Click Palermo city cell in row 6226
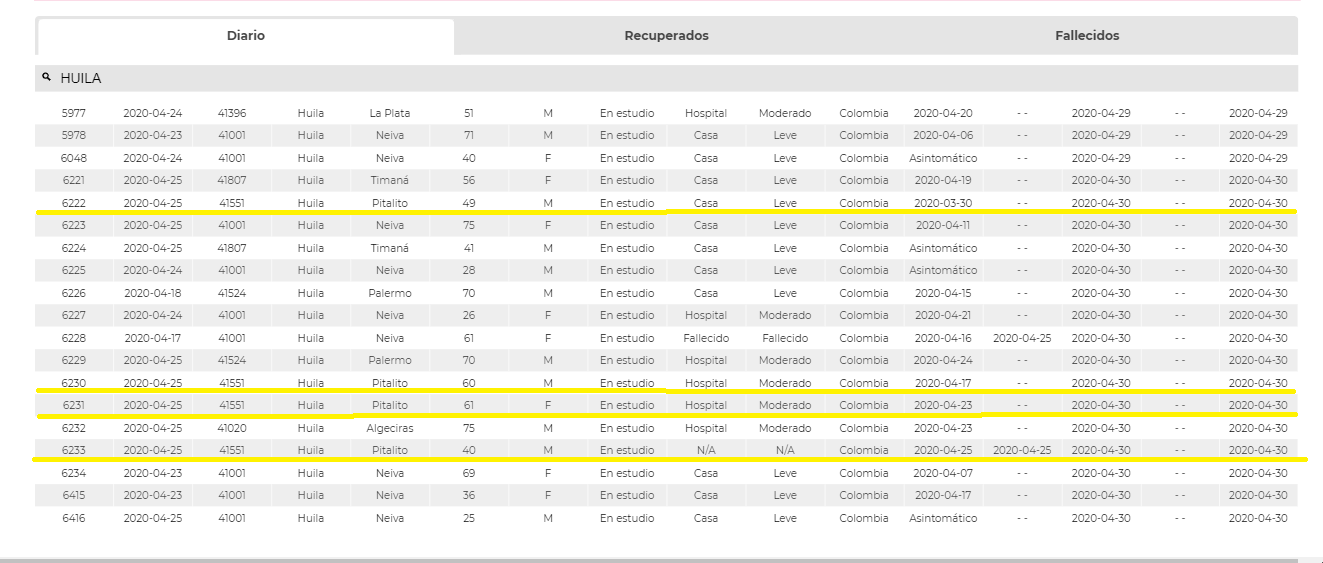 (x=390, y=293)
